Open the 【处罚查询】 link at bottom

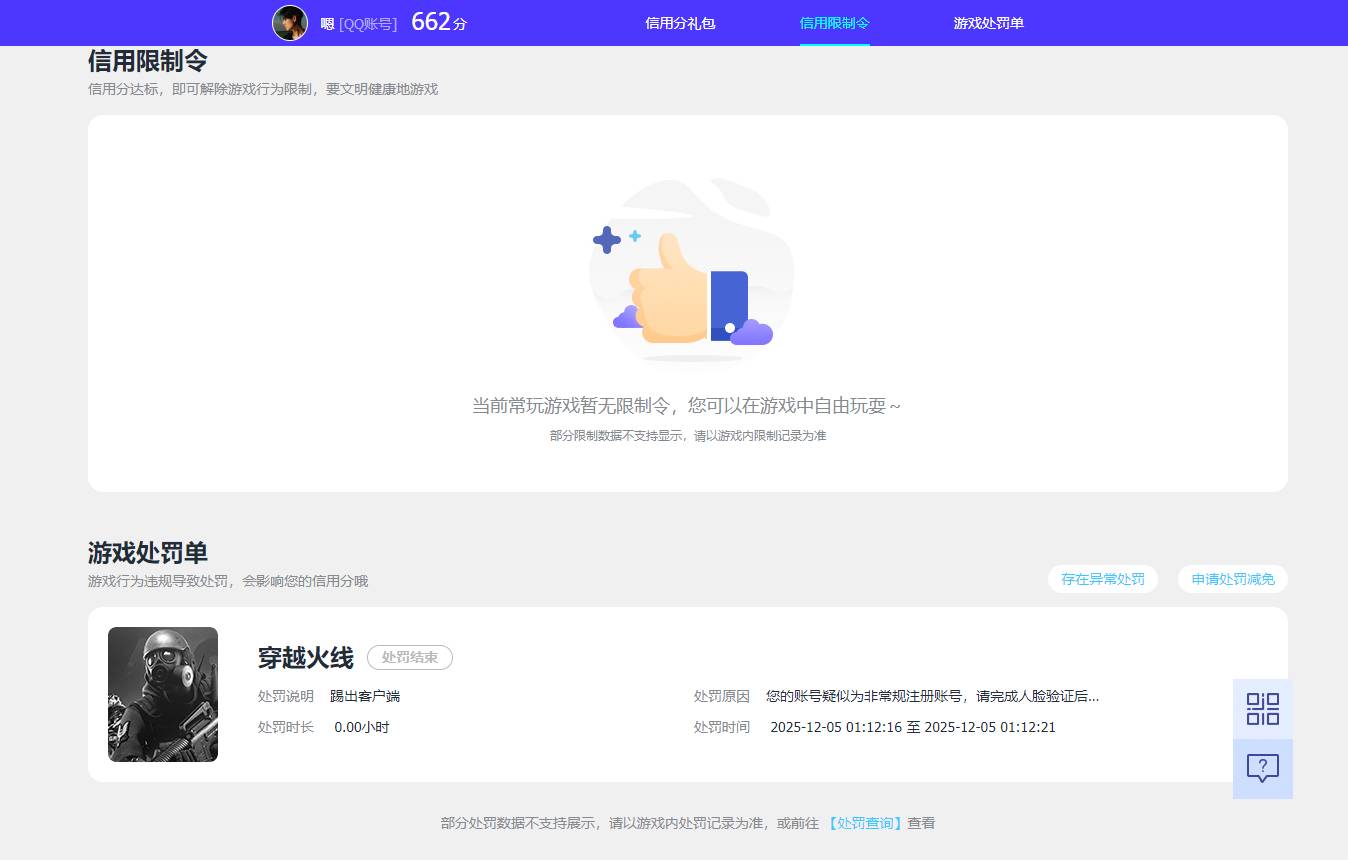click(x=864, y=822)
